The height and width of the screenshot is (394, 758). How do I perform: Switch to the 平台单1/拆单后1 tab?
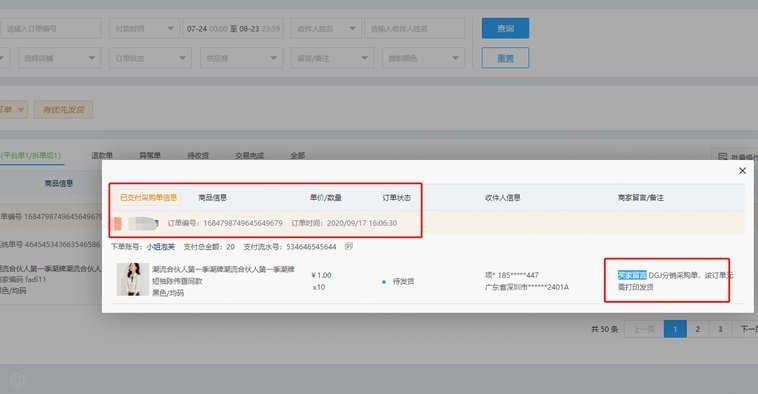[x=31, y=155]
